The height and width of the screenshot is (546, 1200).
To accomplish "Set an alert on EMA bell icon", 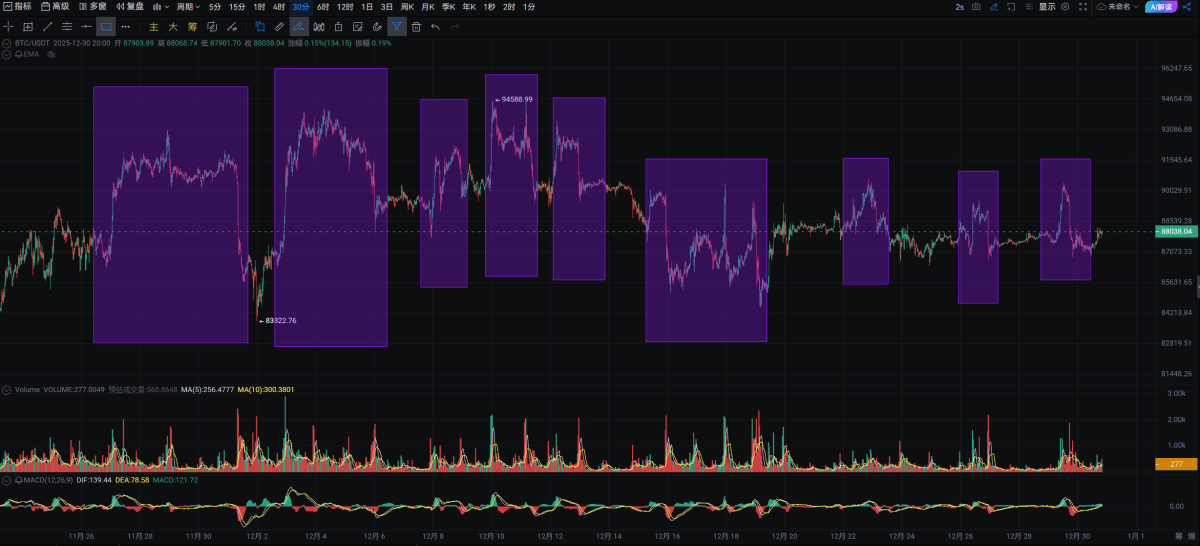I will pyautogui.click(x=19, y=54).
